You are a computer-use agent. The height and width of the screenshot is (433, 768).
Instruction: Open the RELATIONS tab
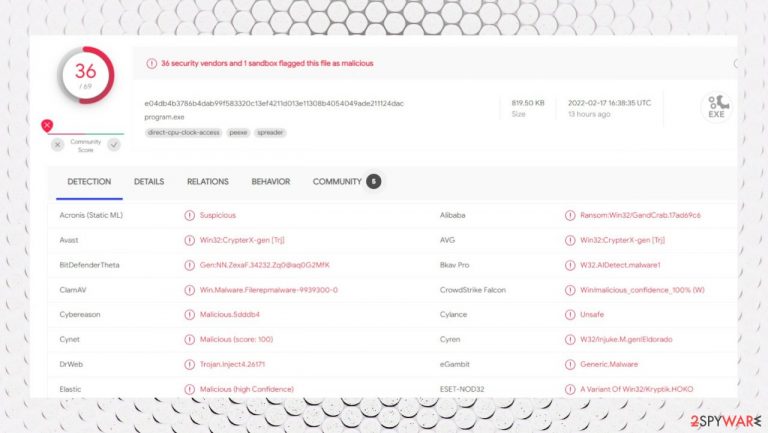[x=208, y=182]
